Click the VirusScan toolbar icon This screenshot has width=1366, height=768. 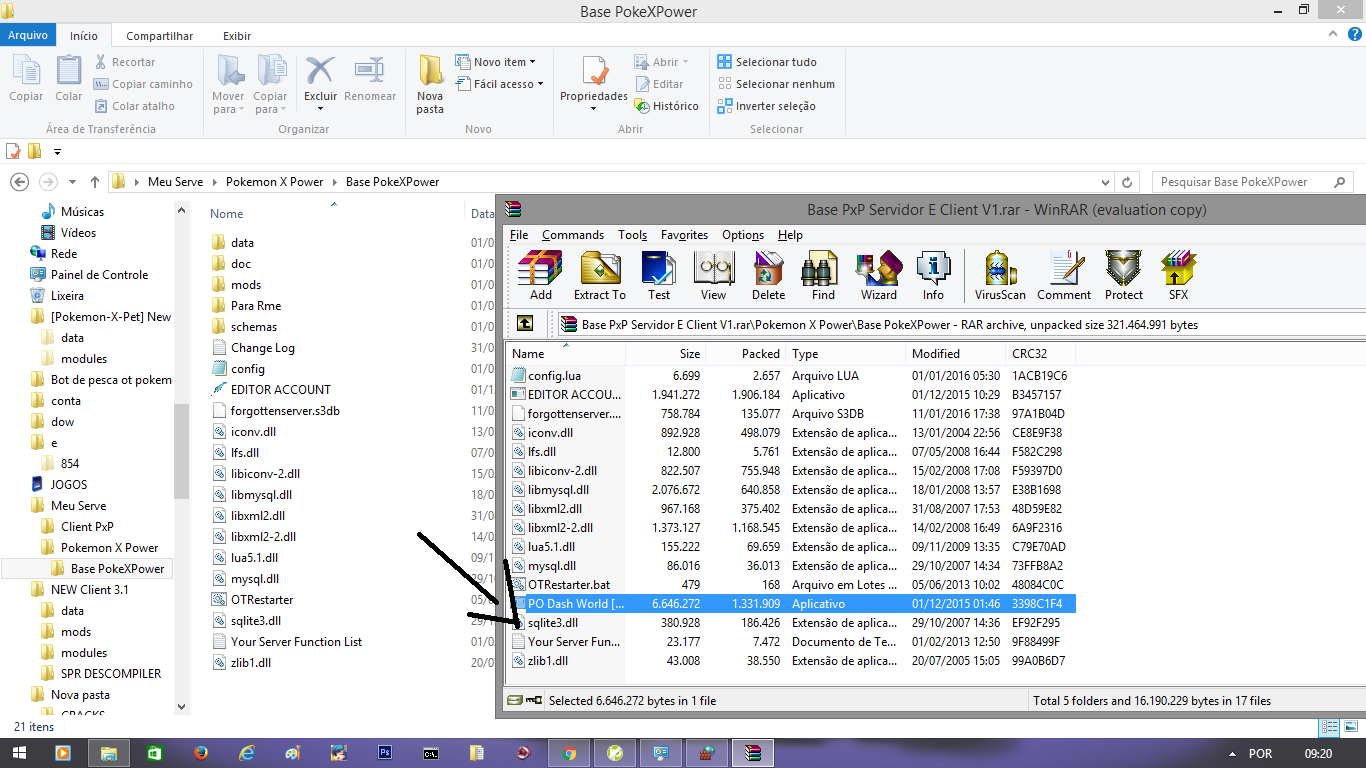(1000, 275)
